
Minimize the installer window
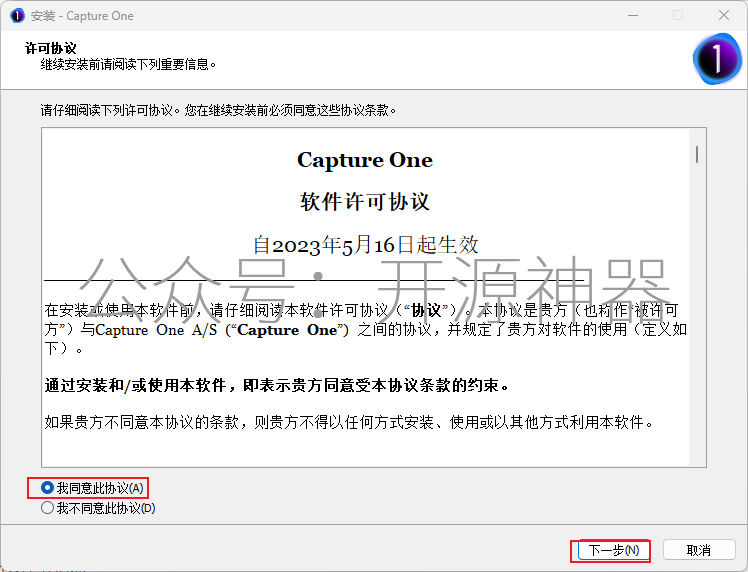click(x=633, y=16)
